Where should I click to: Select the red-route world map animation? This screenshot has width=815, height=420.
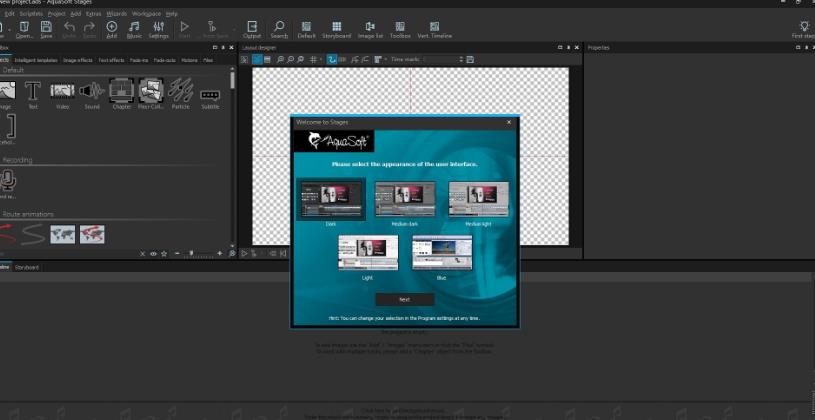(x=92, y=234)
